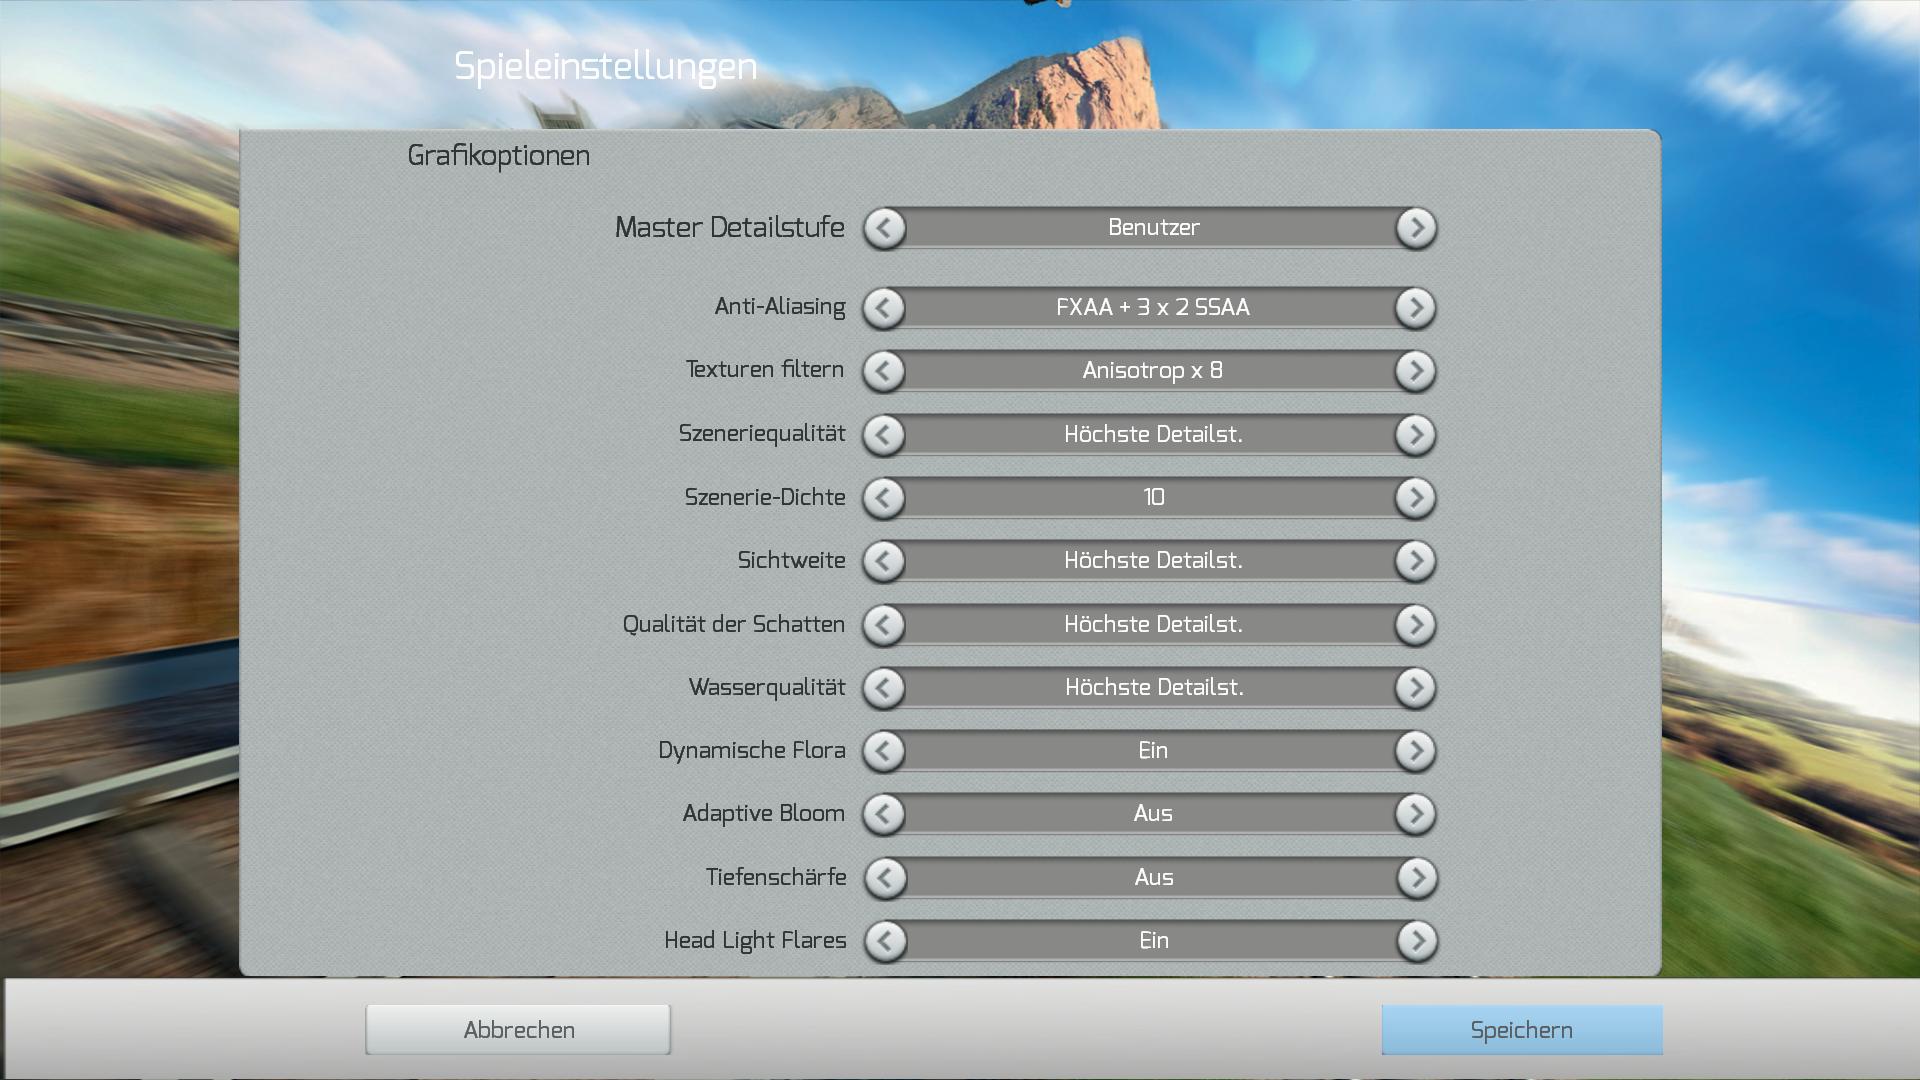This screenshot has height=1080, width=1920.
Task: Click the Anti-Aliasing value field FXAA + 3 x 2 SSAA
Action: click(1152, 308)
